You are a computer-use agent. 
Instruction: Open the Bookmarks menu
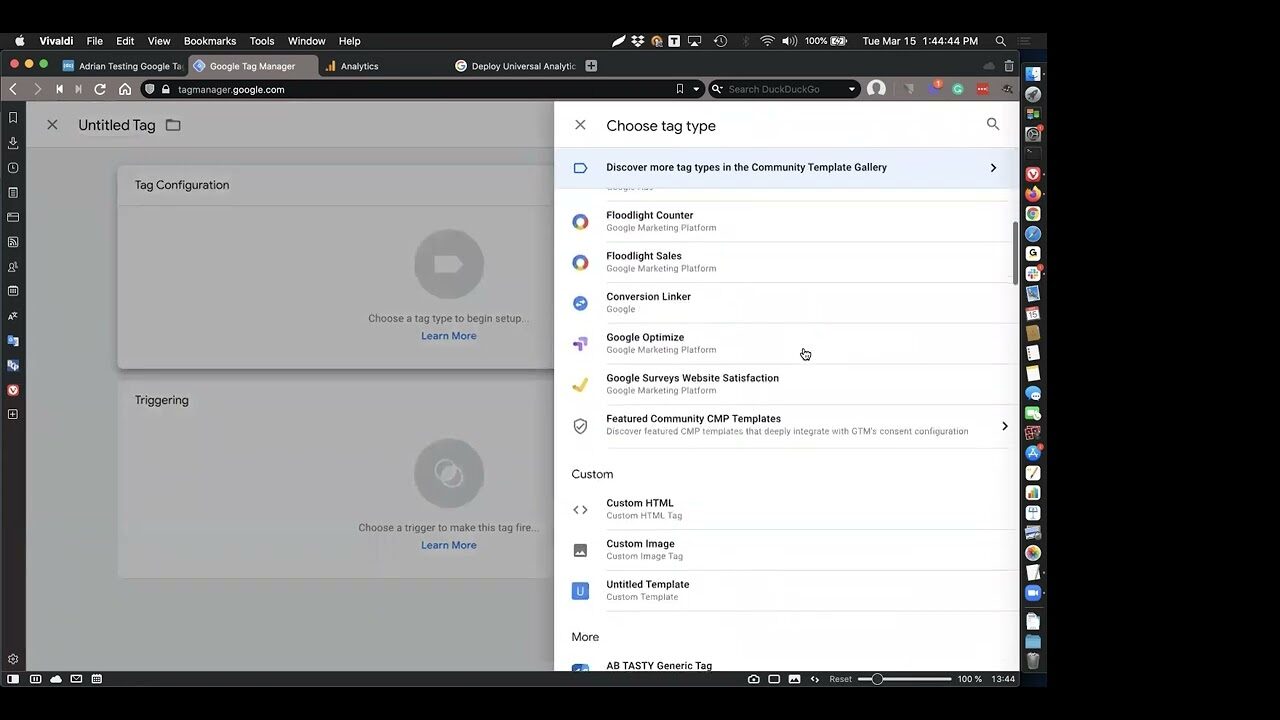pyautogui.click(x=210, y=41)
